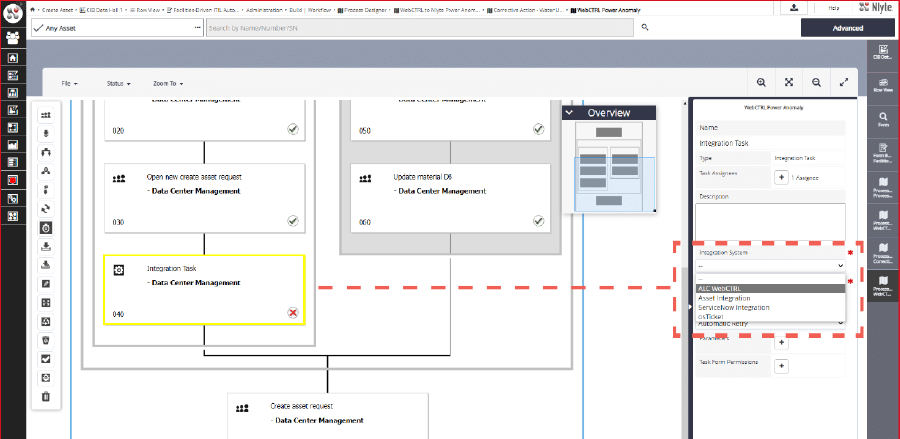Viewport: 900px width, 439px height.
Task: Click the expand fullscreen diagonal arrow icon
Action: click(844, 83)
